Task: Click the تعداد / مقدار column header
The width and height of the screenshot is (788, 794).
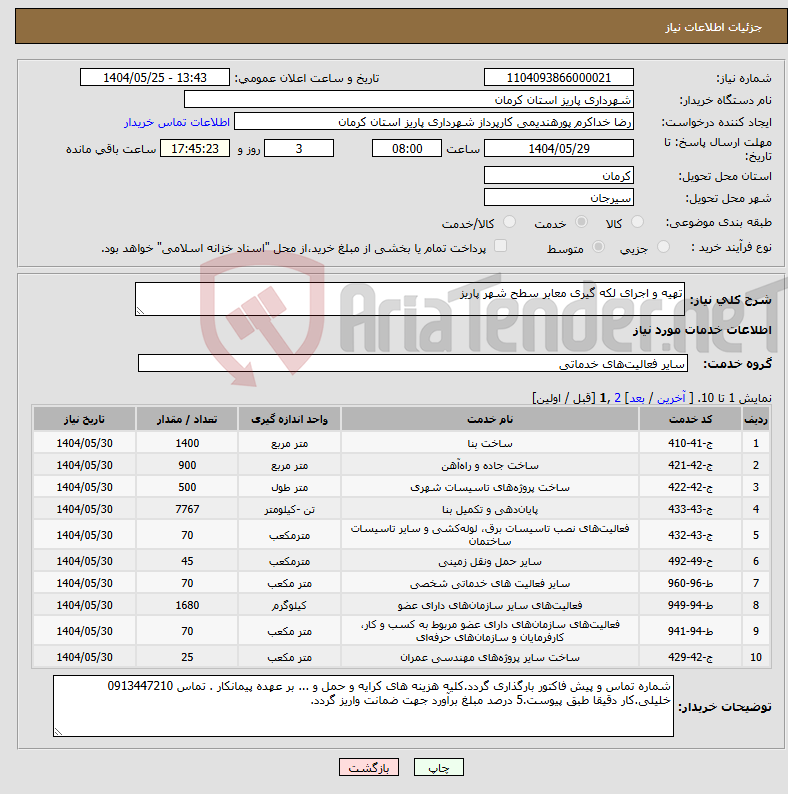Action: 187,419
